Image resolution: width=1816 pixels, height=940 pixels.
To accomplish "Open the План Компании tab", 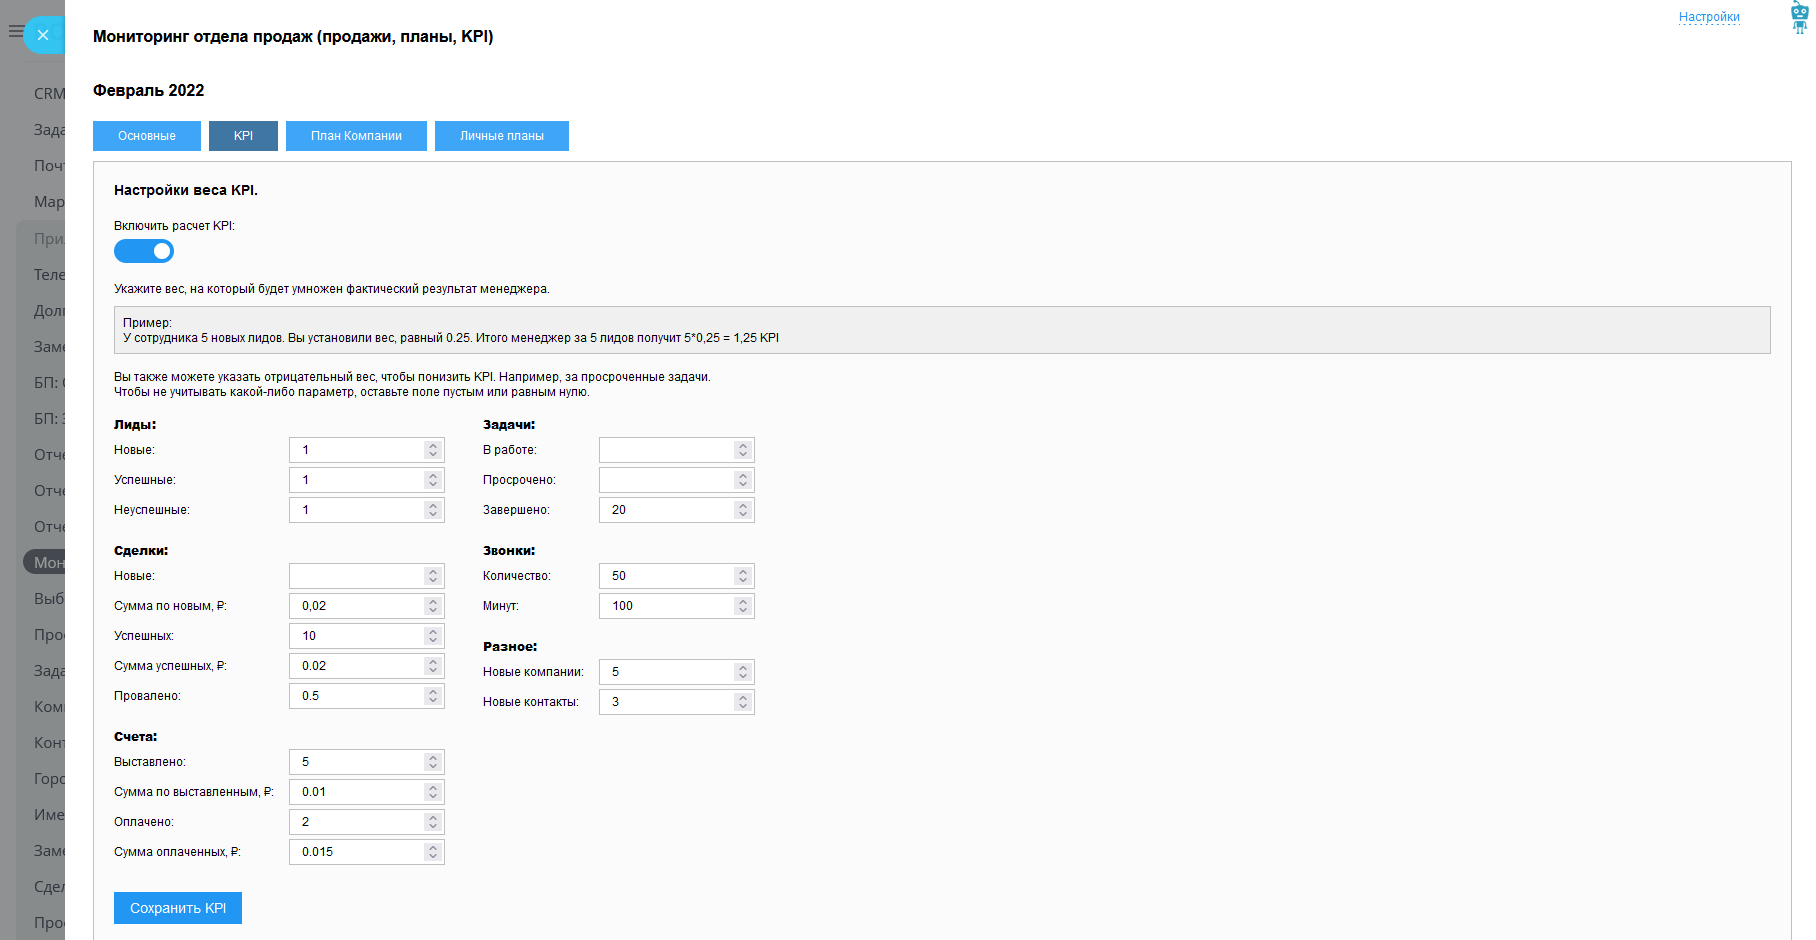I will coord(356,136).
